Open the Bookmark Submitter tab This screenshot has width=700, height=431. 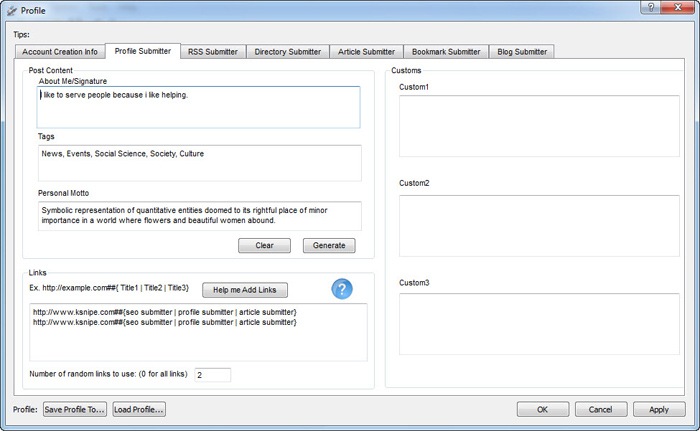(x=446, y=52)
